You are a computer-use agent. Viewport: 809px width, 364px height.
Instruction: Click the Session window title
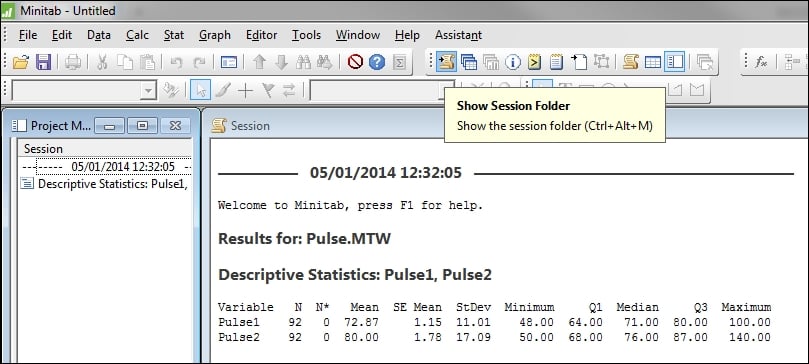(250, 125)
